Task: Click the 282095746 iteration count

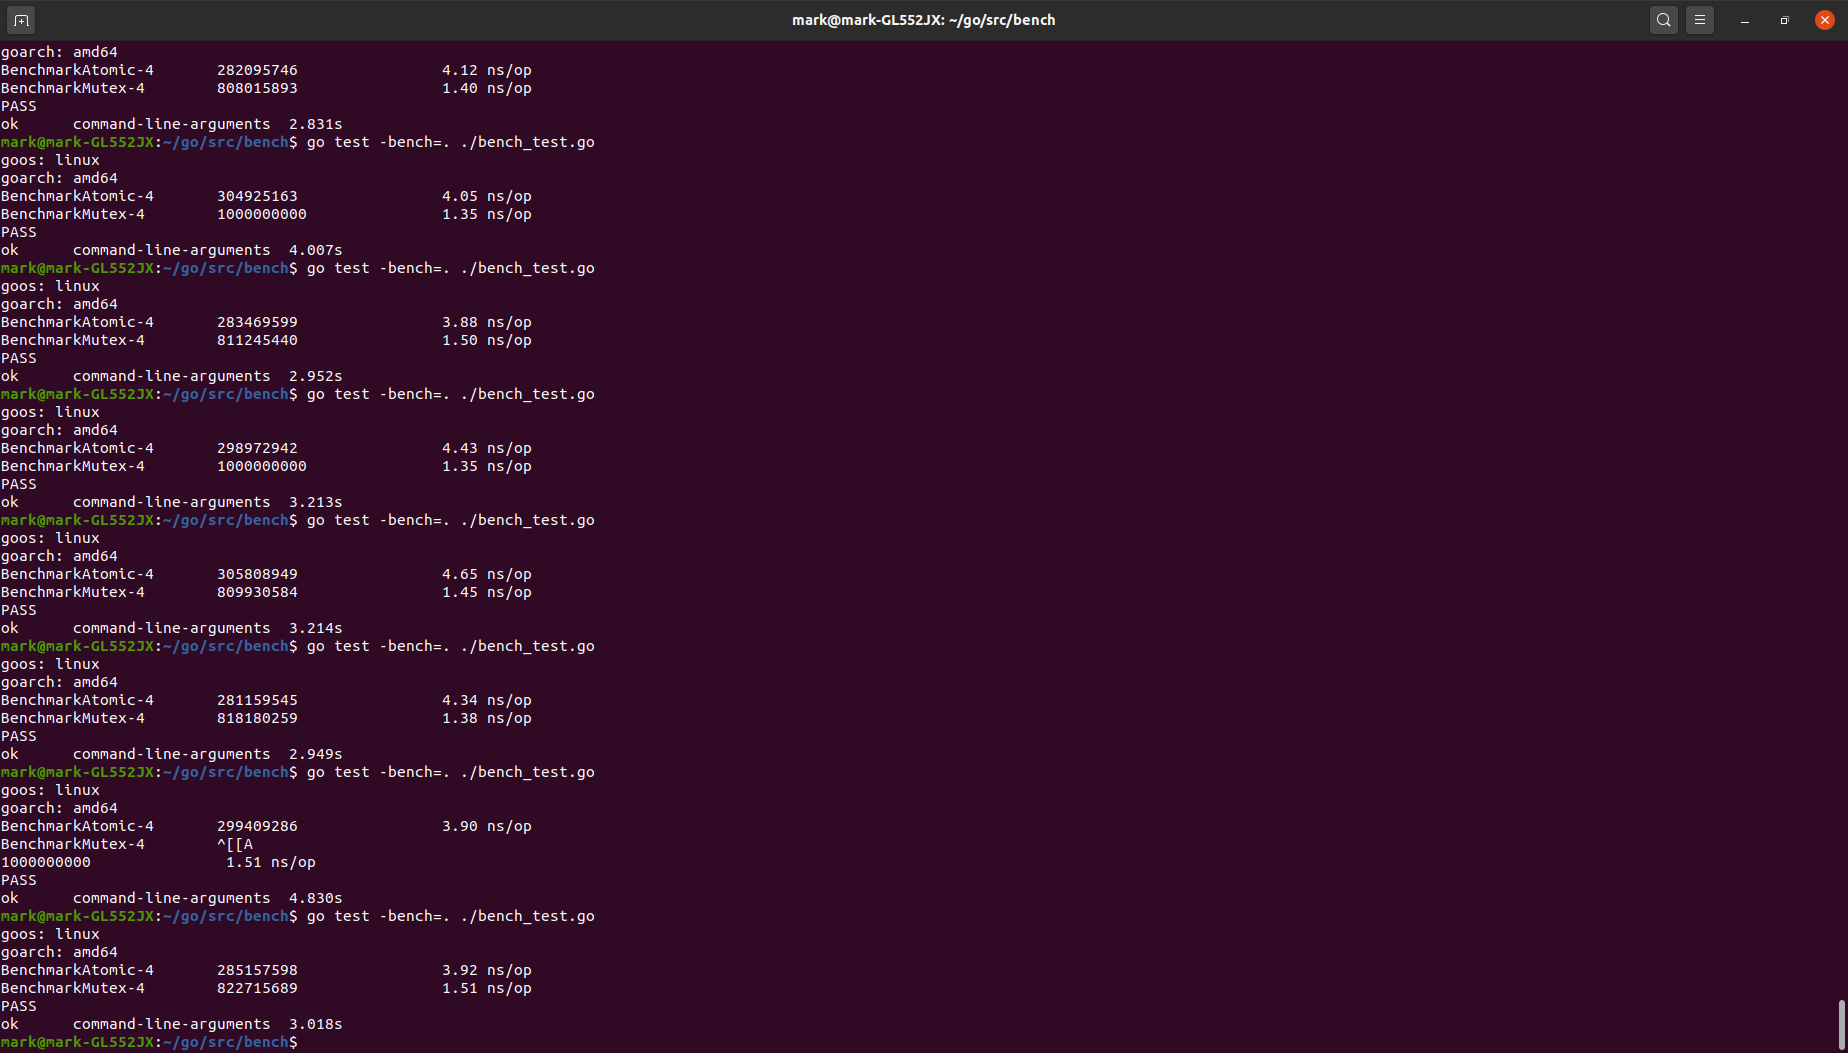Action: point(257,70)
